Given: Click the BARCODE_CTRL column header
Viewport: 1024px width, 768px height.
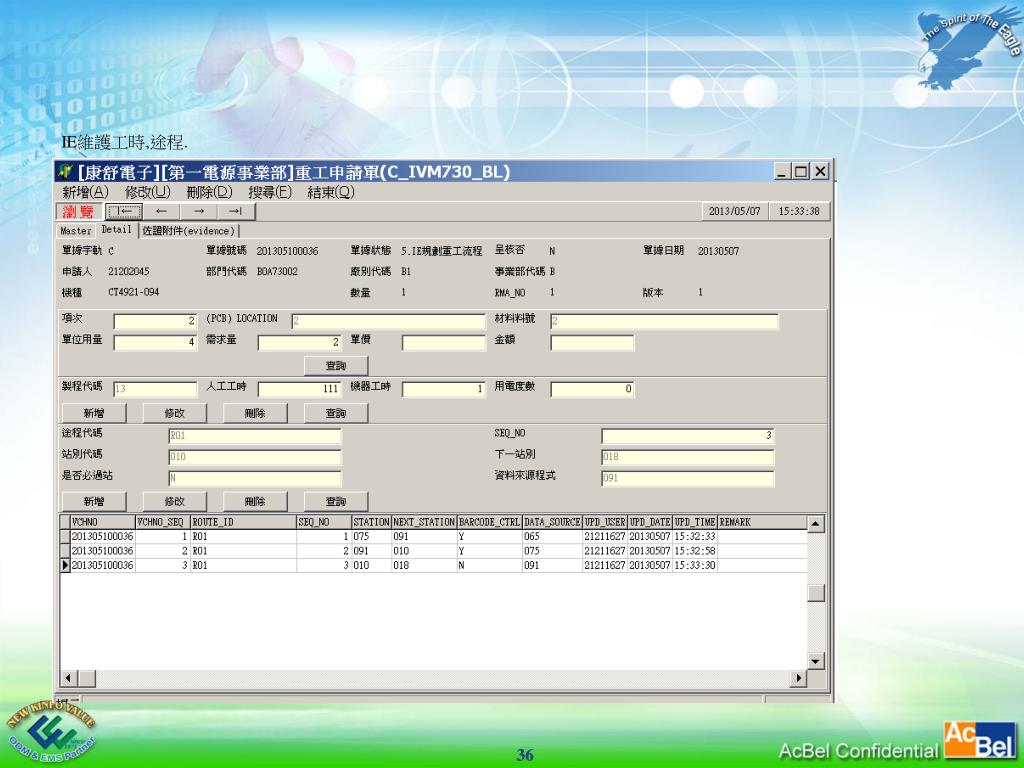Looking at the screenshot, I should tap(489, 522).
